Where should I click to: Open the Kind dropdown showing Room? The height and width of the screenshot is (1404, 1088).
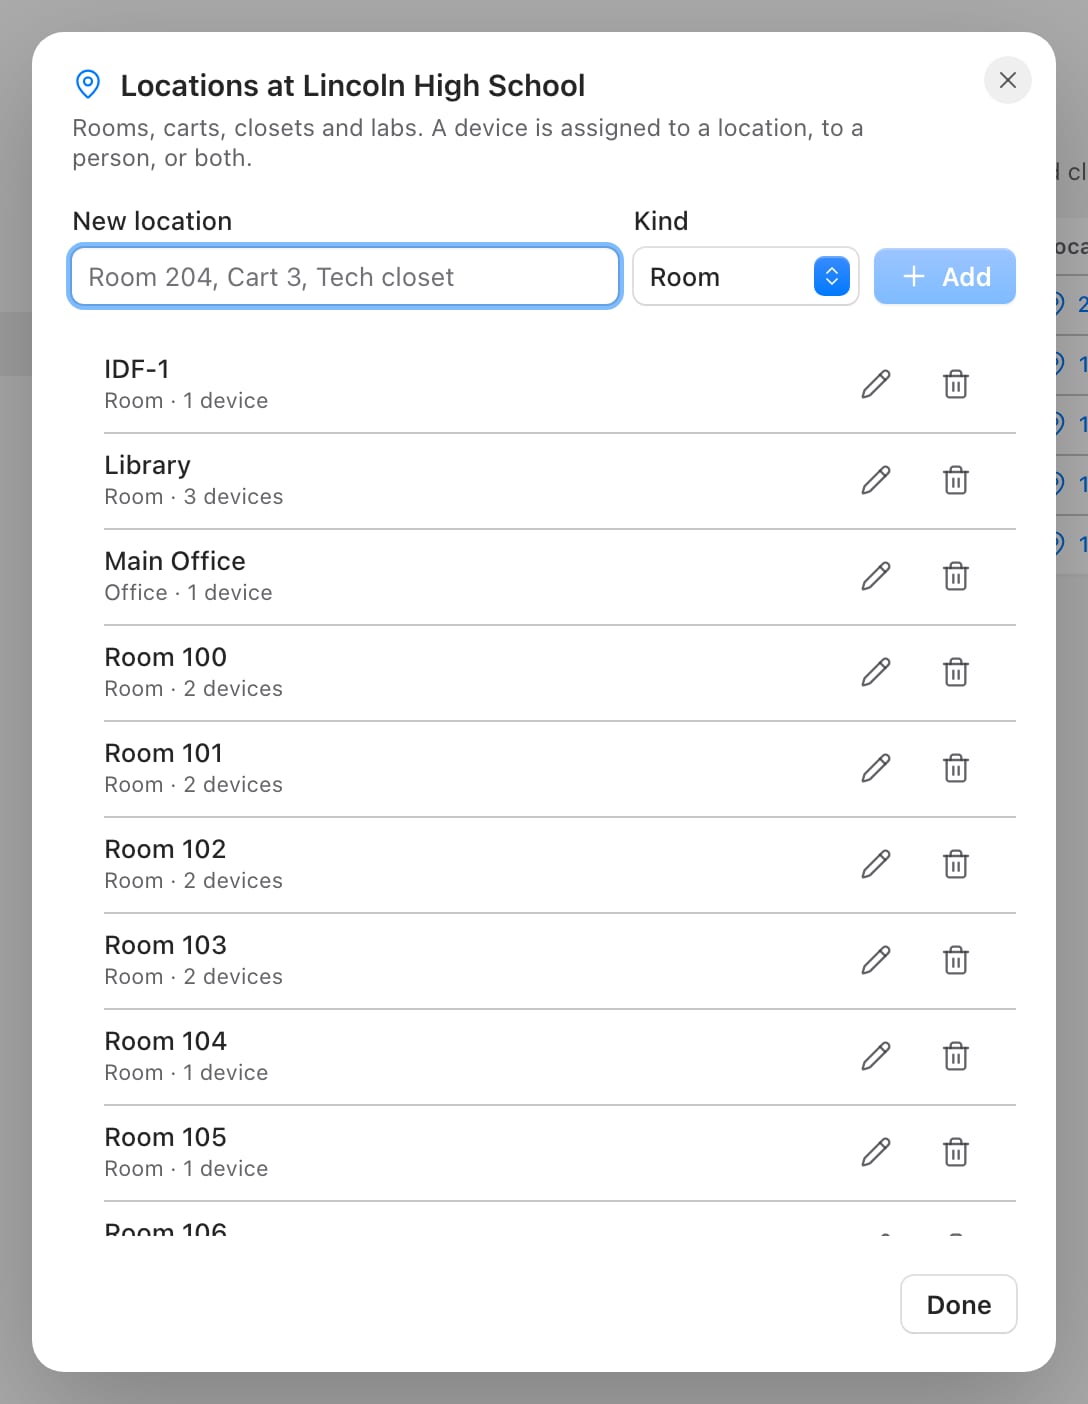(x=746, y=276)
